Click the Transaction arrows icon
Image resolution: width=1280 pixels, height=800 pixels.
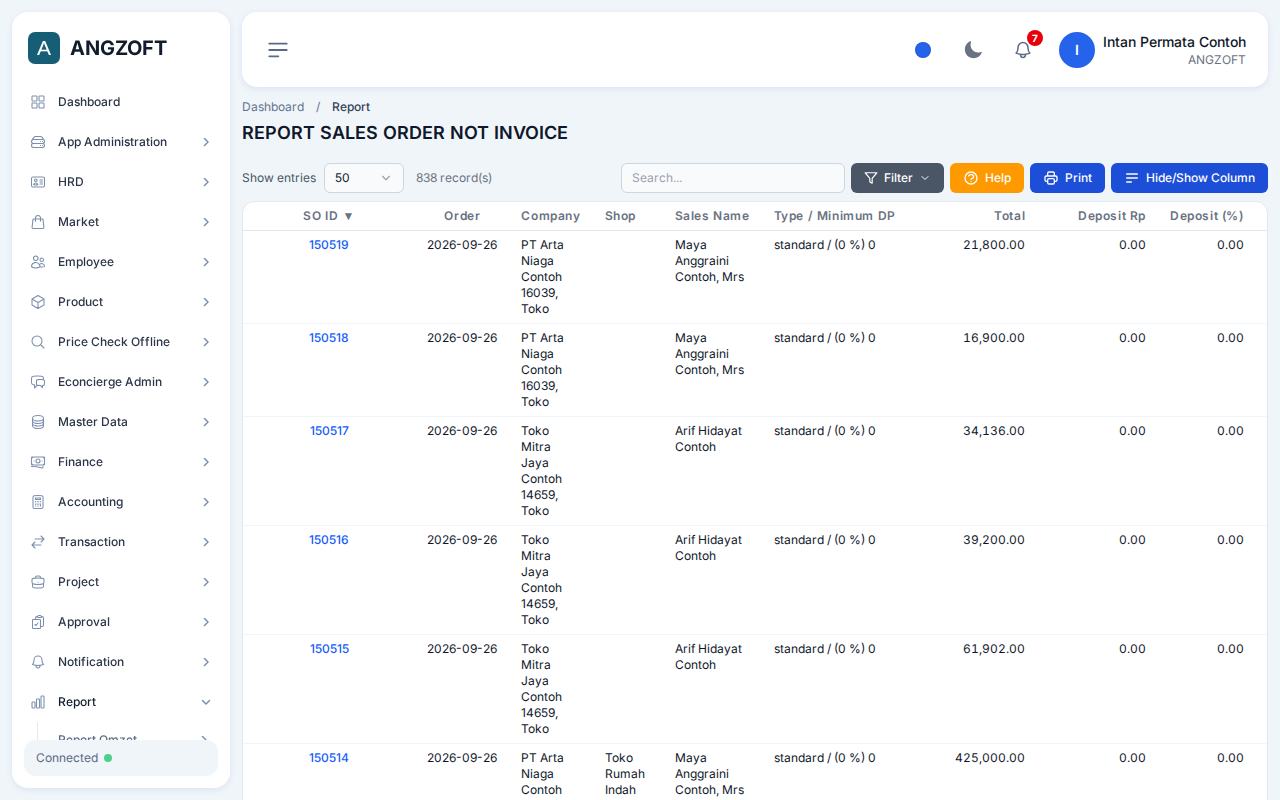38,542
